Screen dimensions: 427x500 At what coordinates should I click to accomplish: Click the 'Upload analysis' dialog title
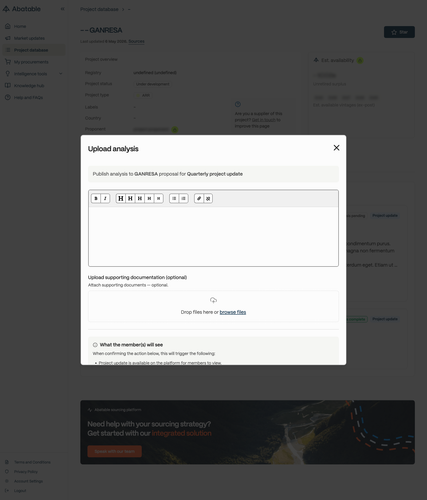pos(113,149)
